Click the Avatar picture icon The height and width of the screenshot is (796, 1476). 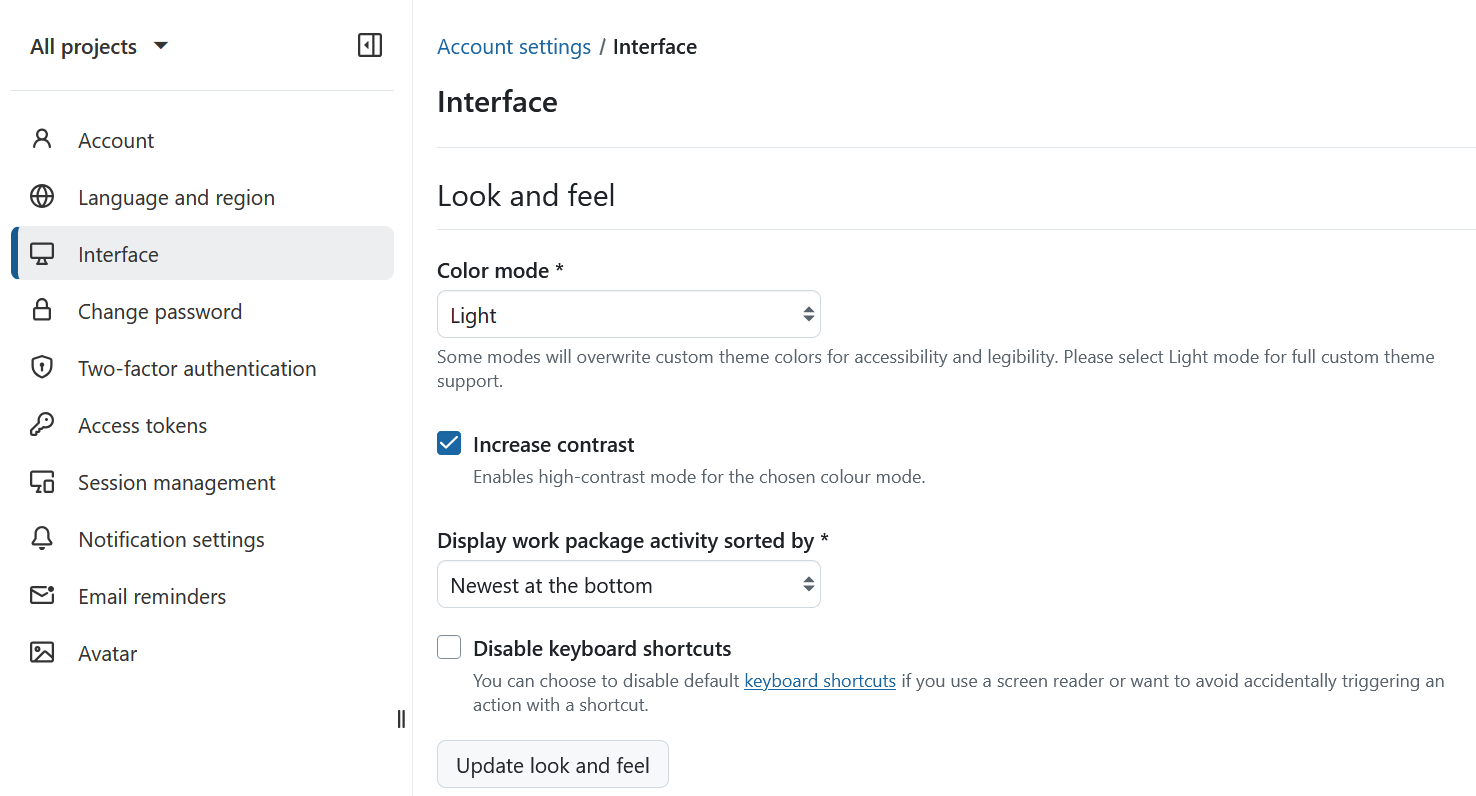41,653
